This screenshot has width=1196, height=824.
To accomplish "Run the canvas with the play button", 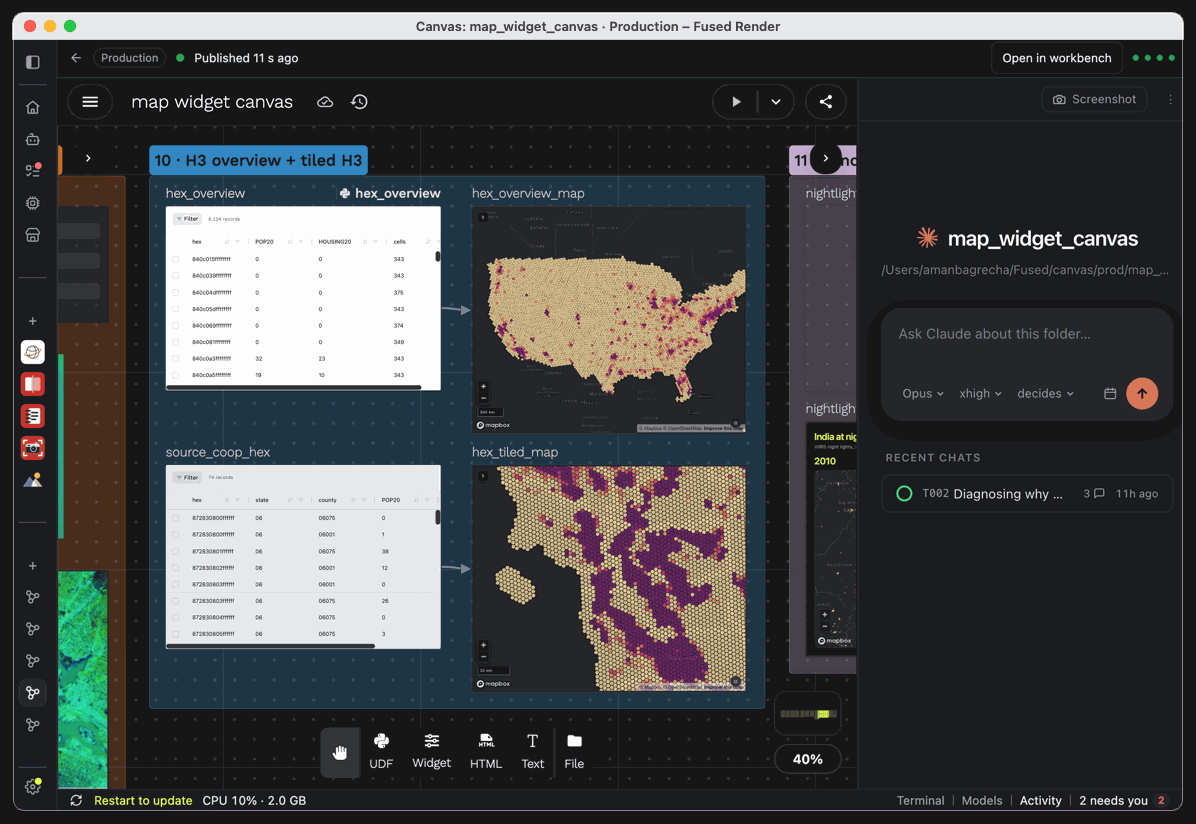I will pos(736,101).
